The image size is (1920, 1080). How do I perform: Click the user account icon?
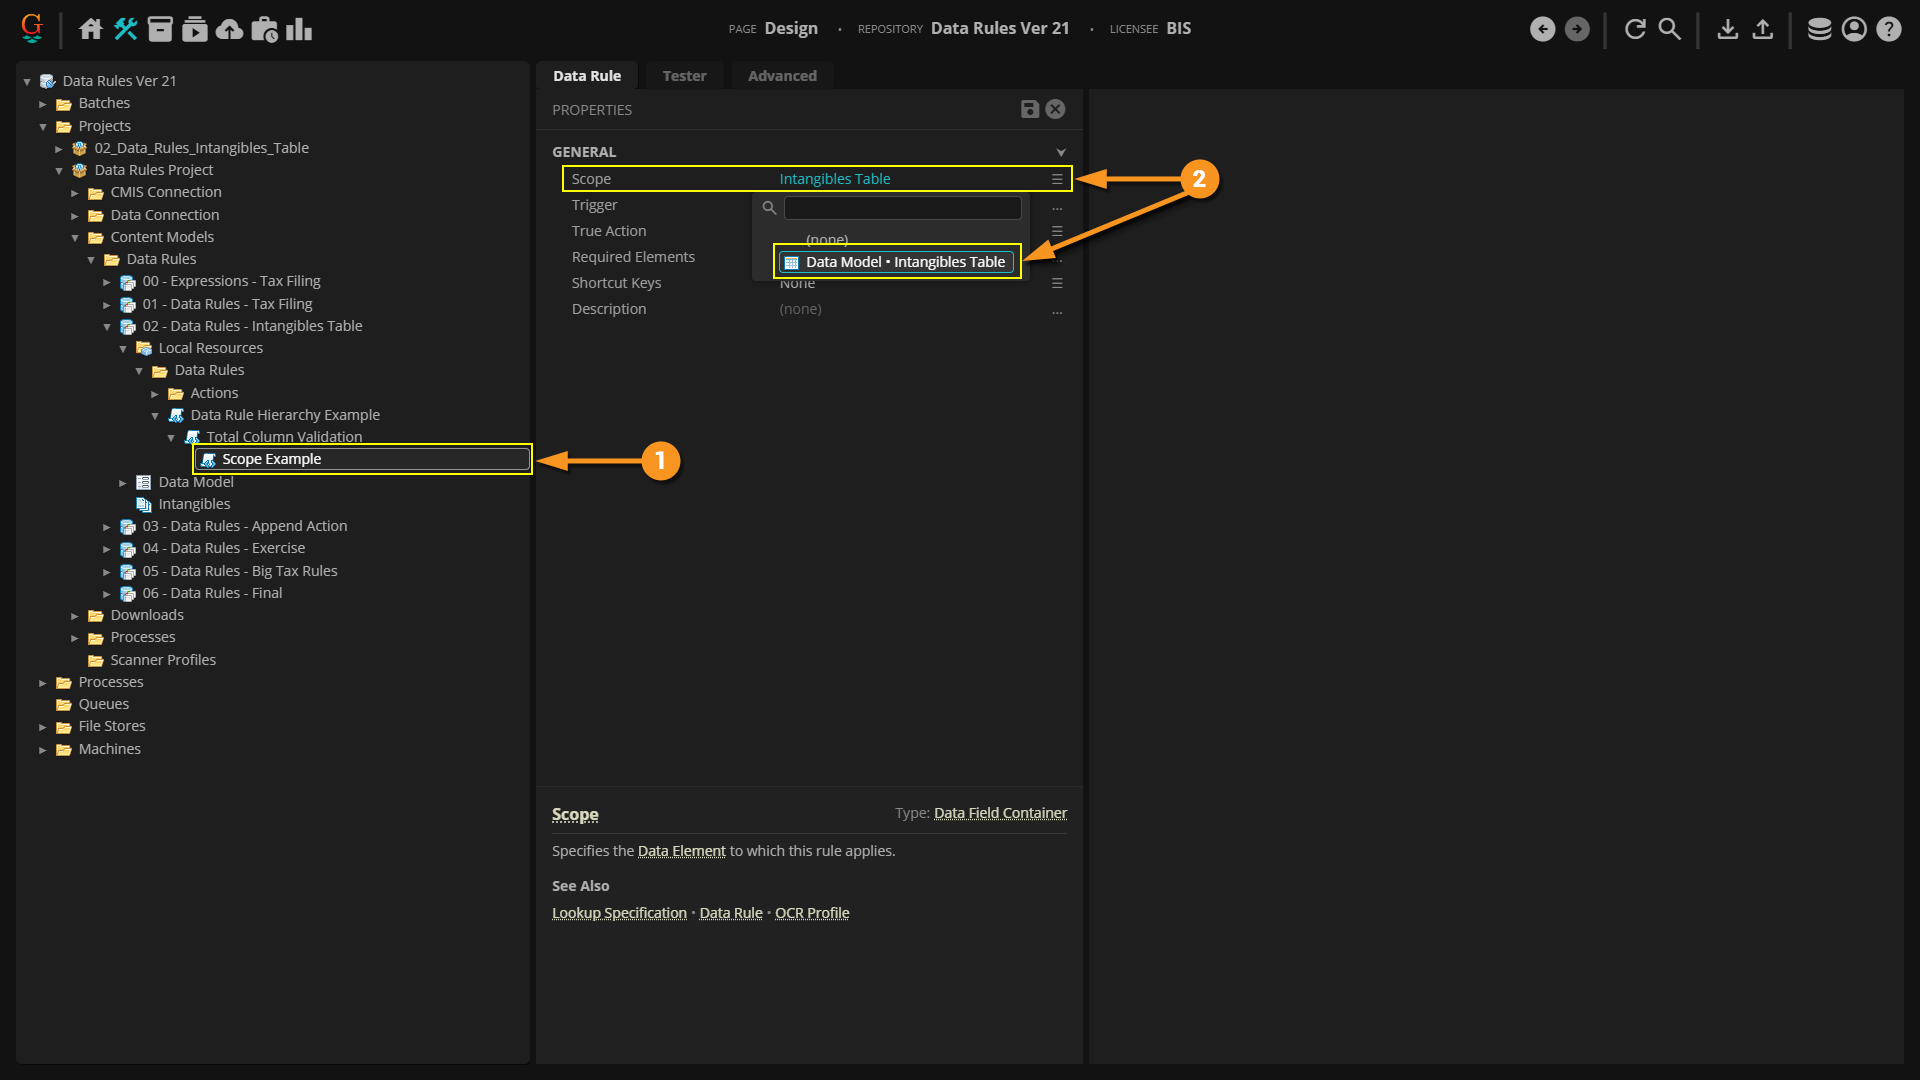(1853, 29)
